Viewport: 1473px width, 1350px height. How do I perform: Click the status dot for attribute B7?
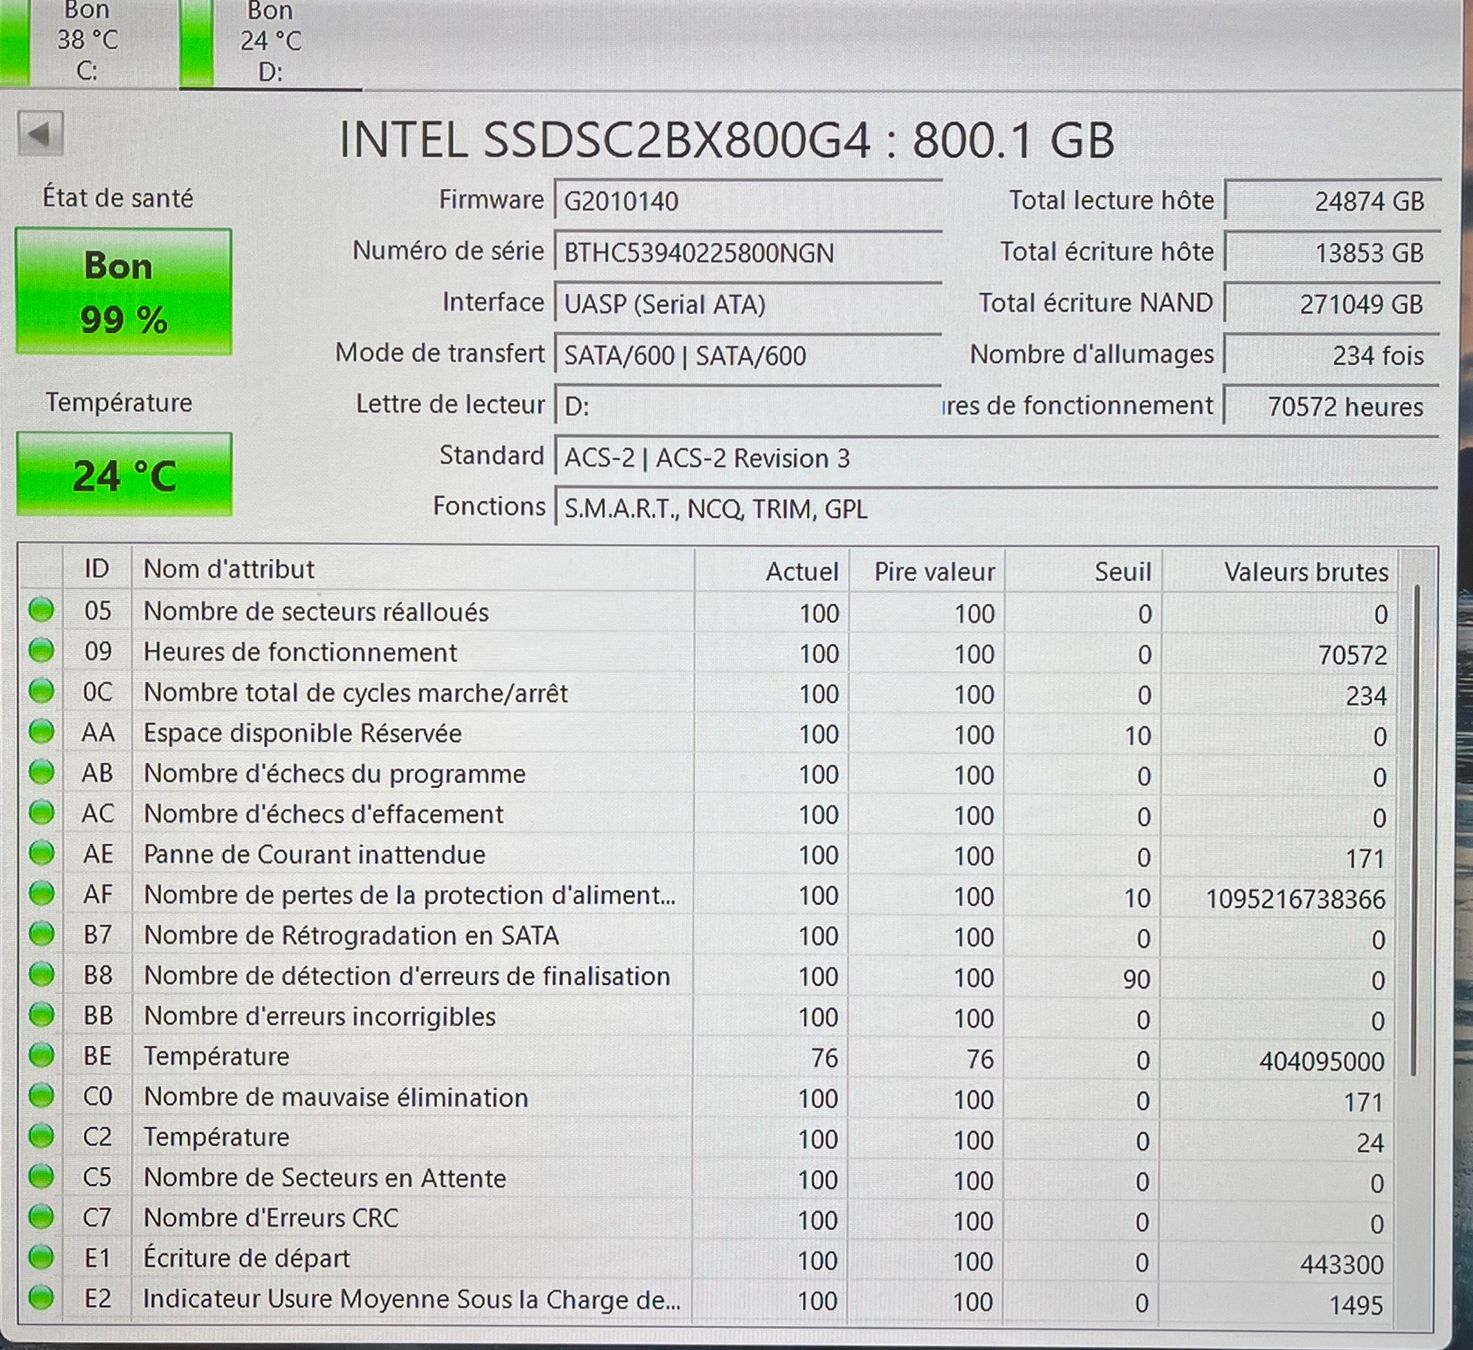point(41,934)
